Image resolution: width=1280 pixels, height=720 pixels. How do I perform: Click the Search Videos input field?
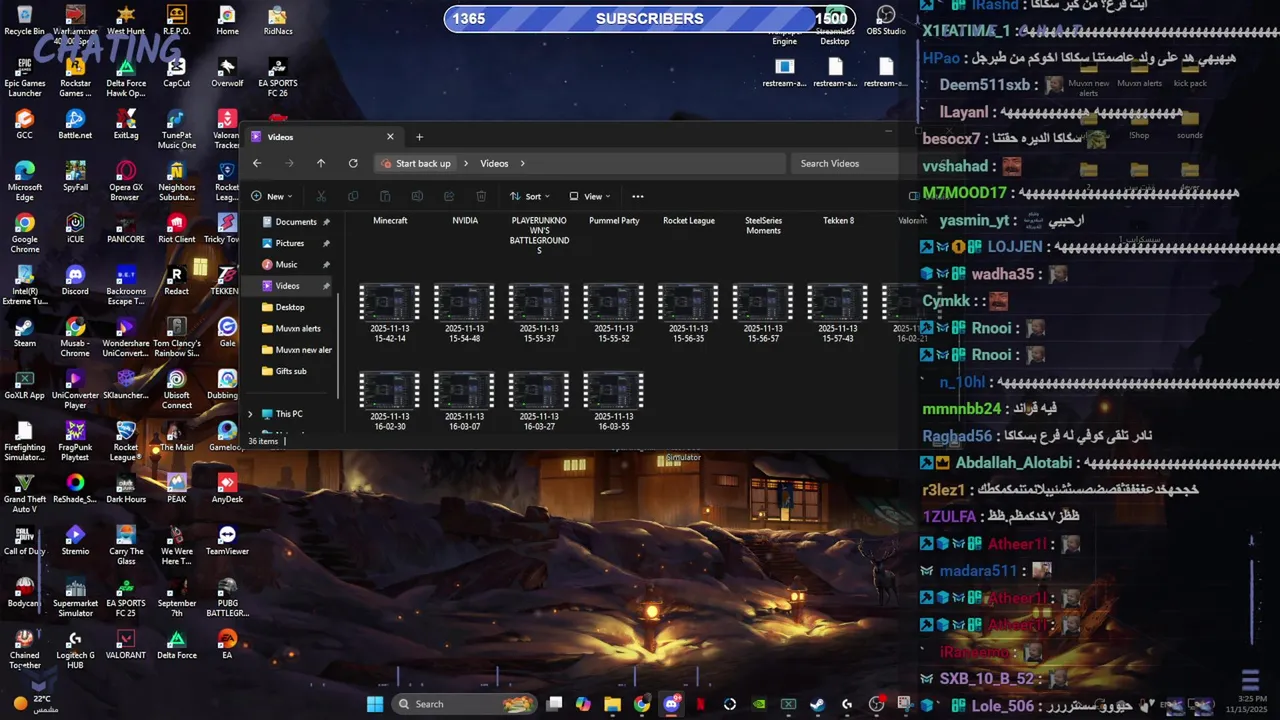click(x=846, y=163)
